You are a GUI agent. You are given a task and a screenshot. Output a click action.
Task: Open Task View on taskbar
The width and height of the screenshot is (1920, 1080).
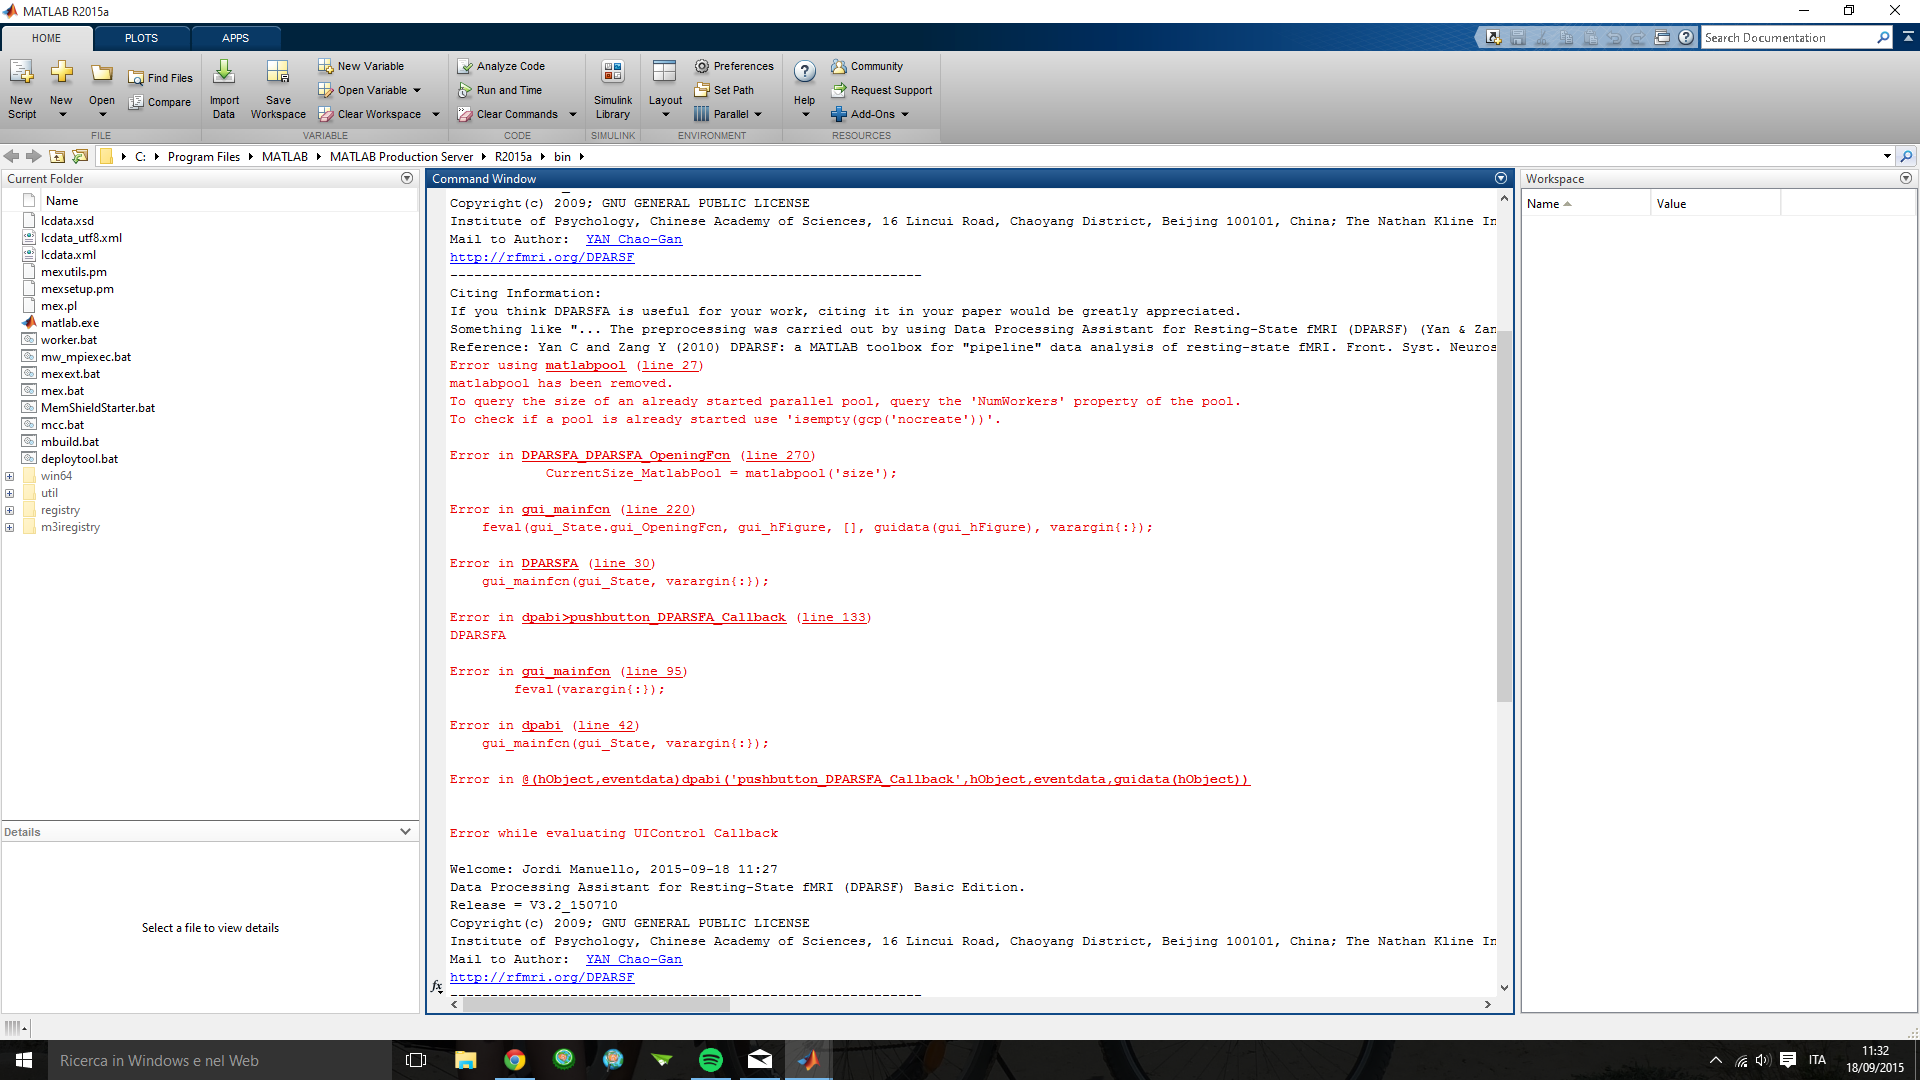coord(416,1060)
